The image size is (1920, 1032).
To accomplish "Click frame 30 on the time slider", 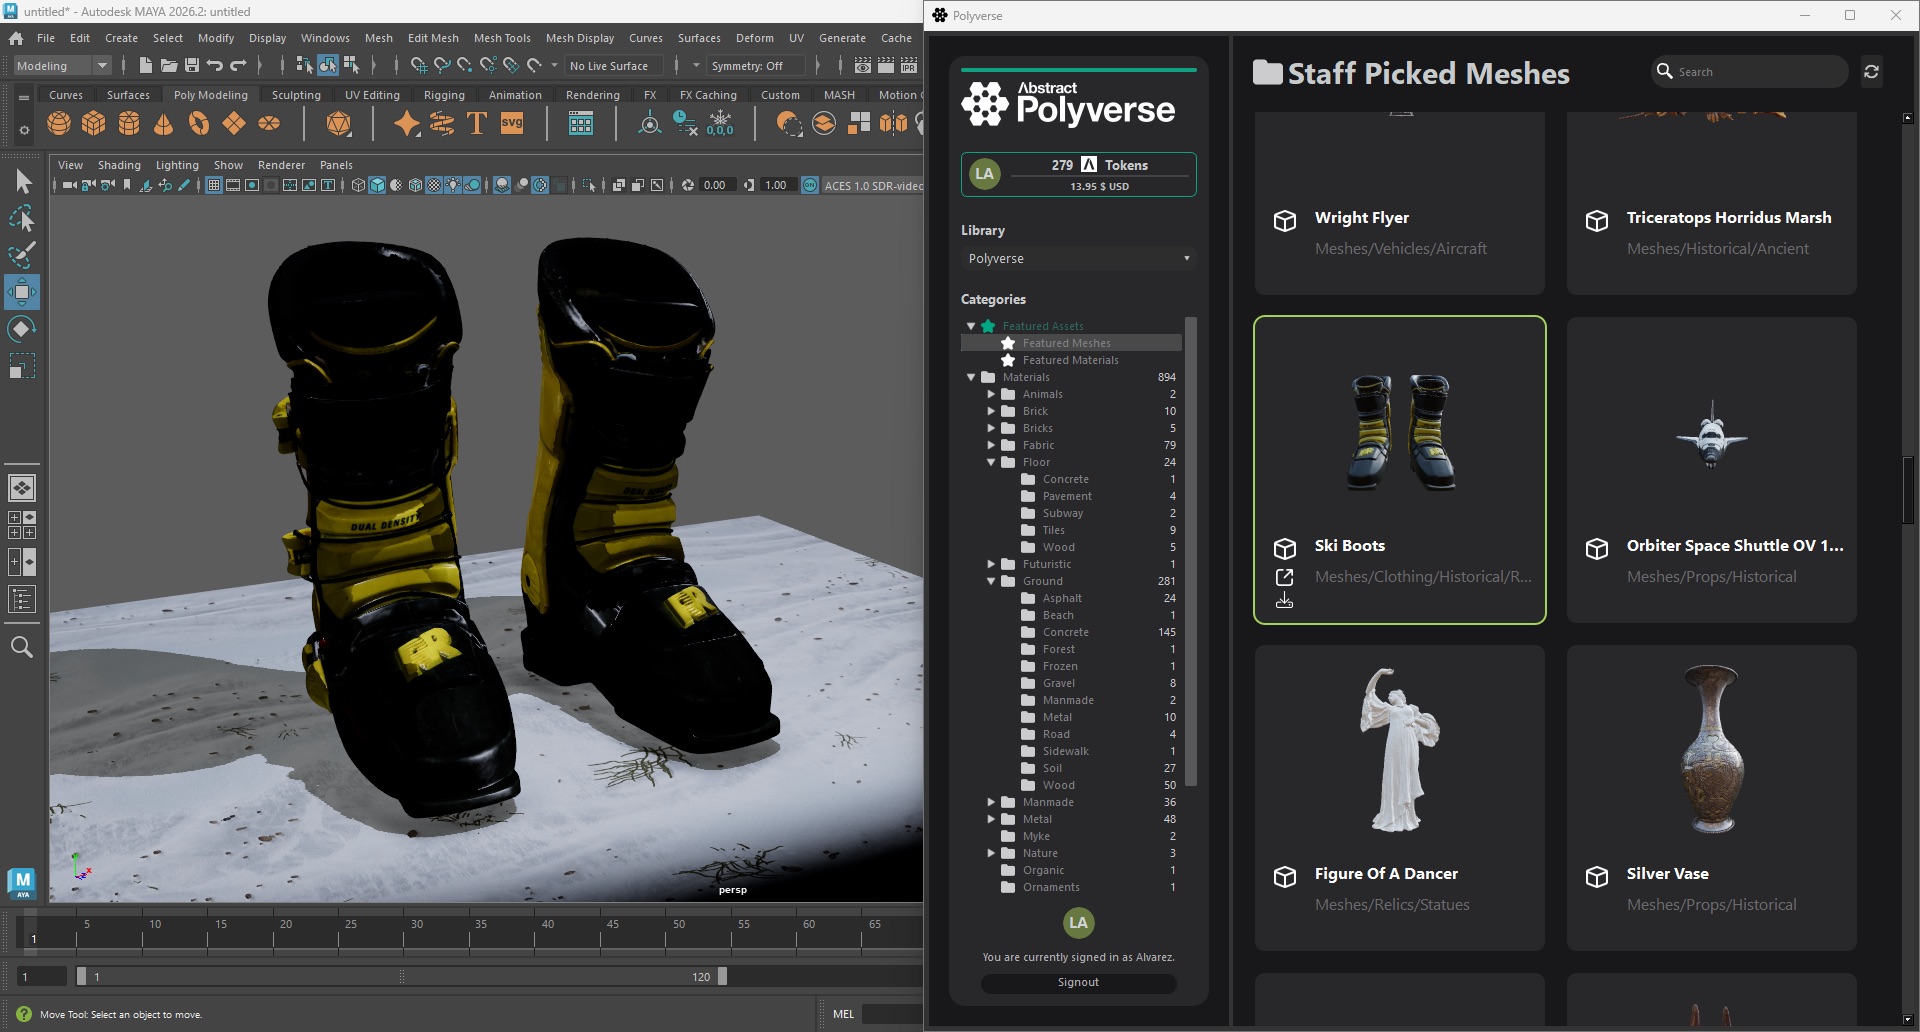I will pyautogui.click(x=417, y=934).
